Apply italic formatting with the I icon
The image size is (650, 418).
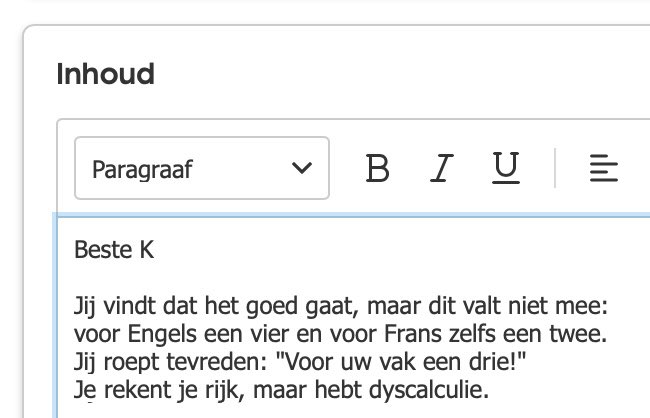(x=439, y=168)
